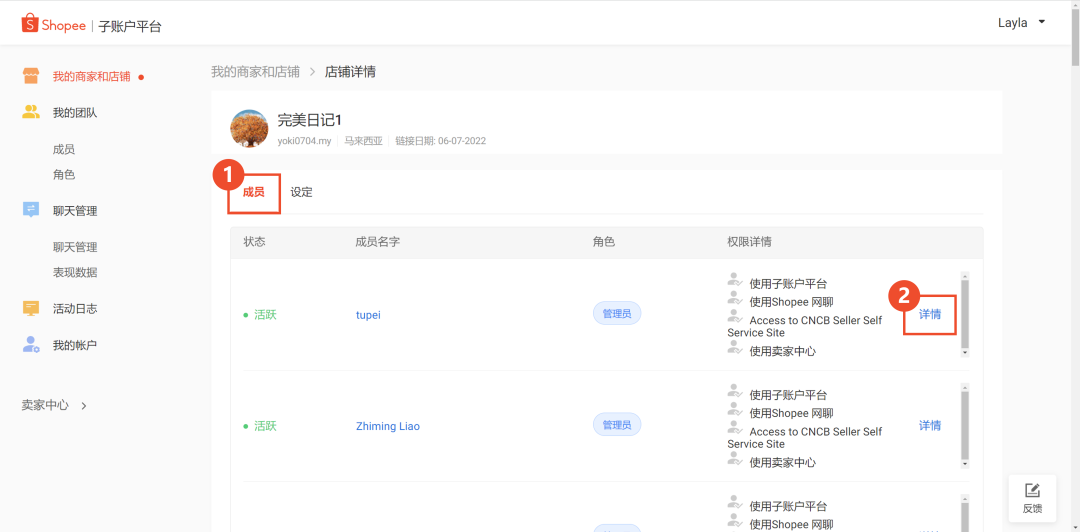The image size is (1080, 532).
Task: Open 详情 for Zhiming Liao
Action: pyautogui.click(x=930, y=425)
